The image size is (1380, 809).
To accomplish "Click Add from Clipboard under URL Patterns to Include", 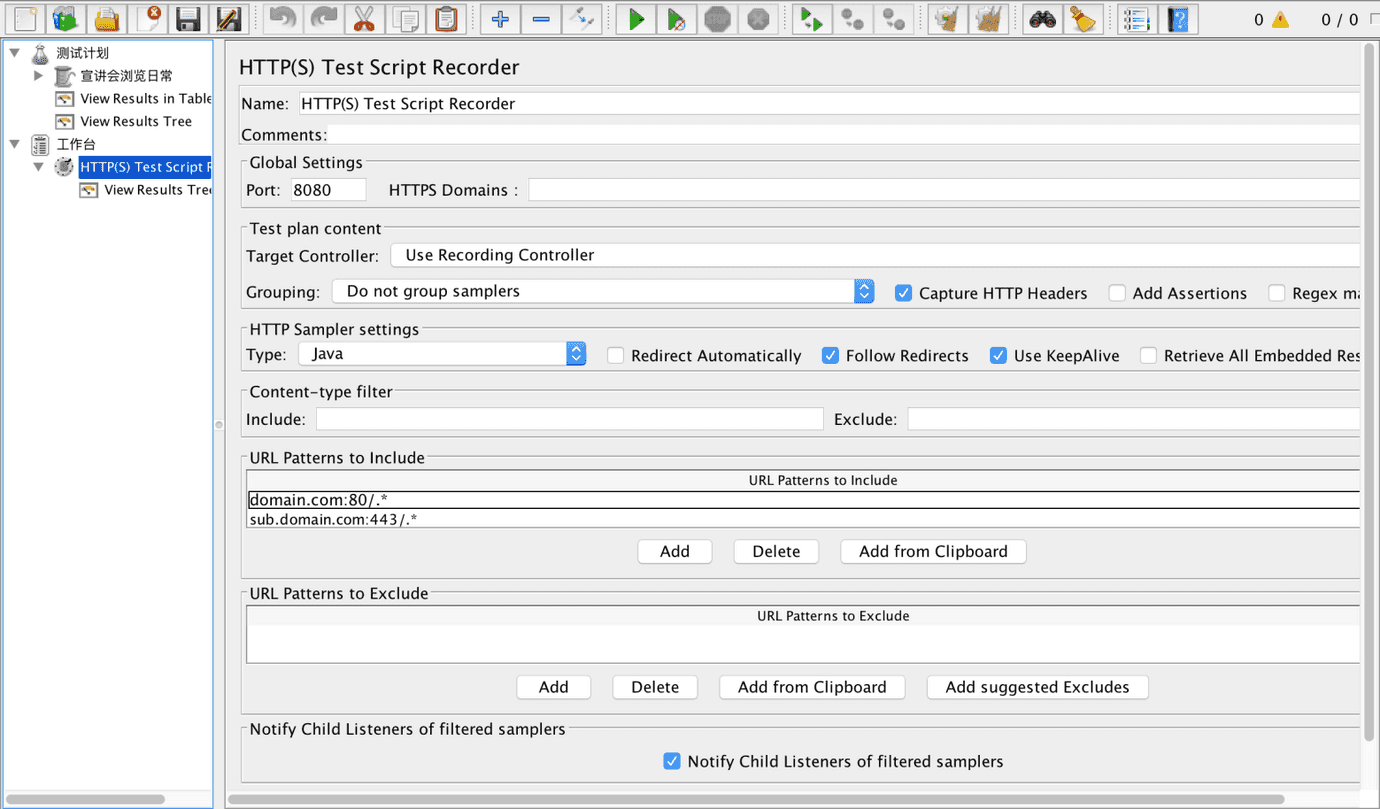I will [x=932, y=551].
